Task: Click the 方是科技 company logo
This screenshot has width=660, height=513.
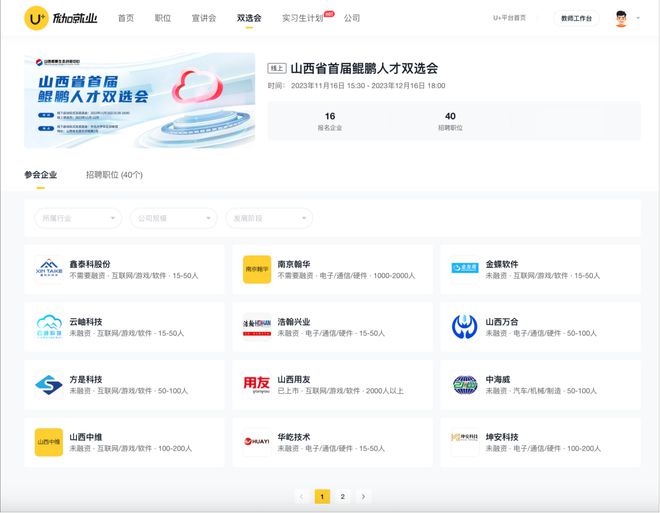Action: (49, 385)
